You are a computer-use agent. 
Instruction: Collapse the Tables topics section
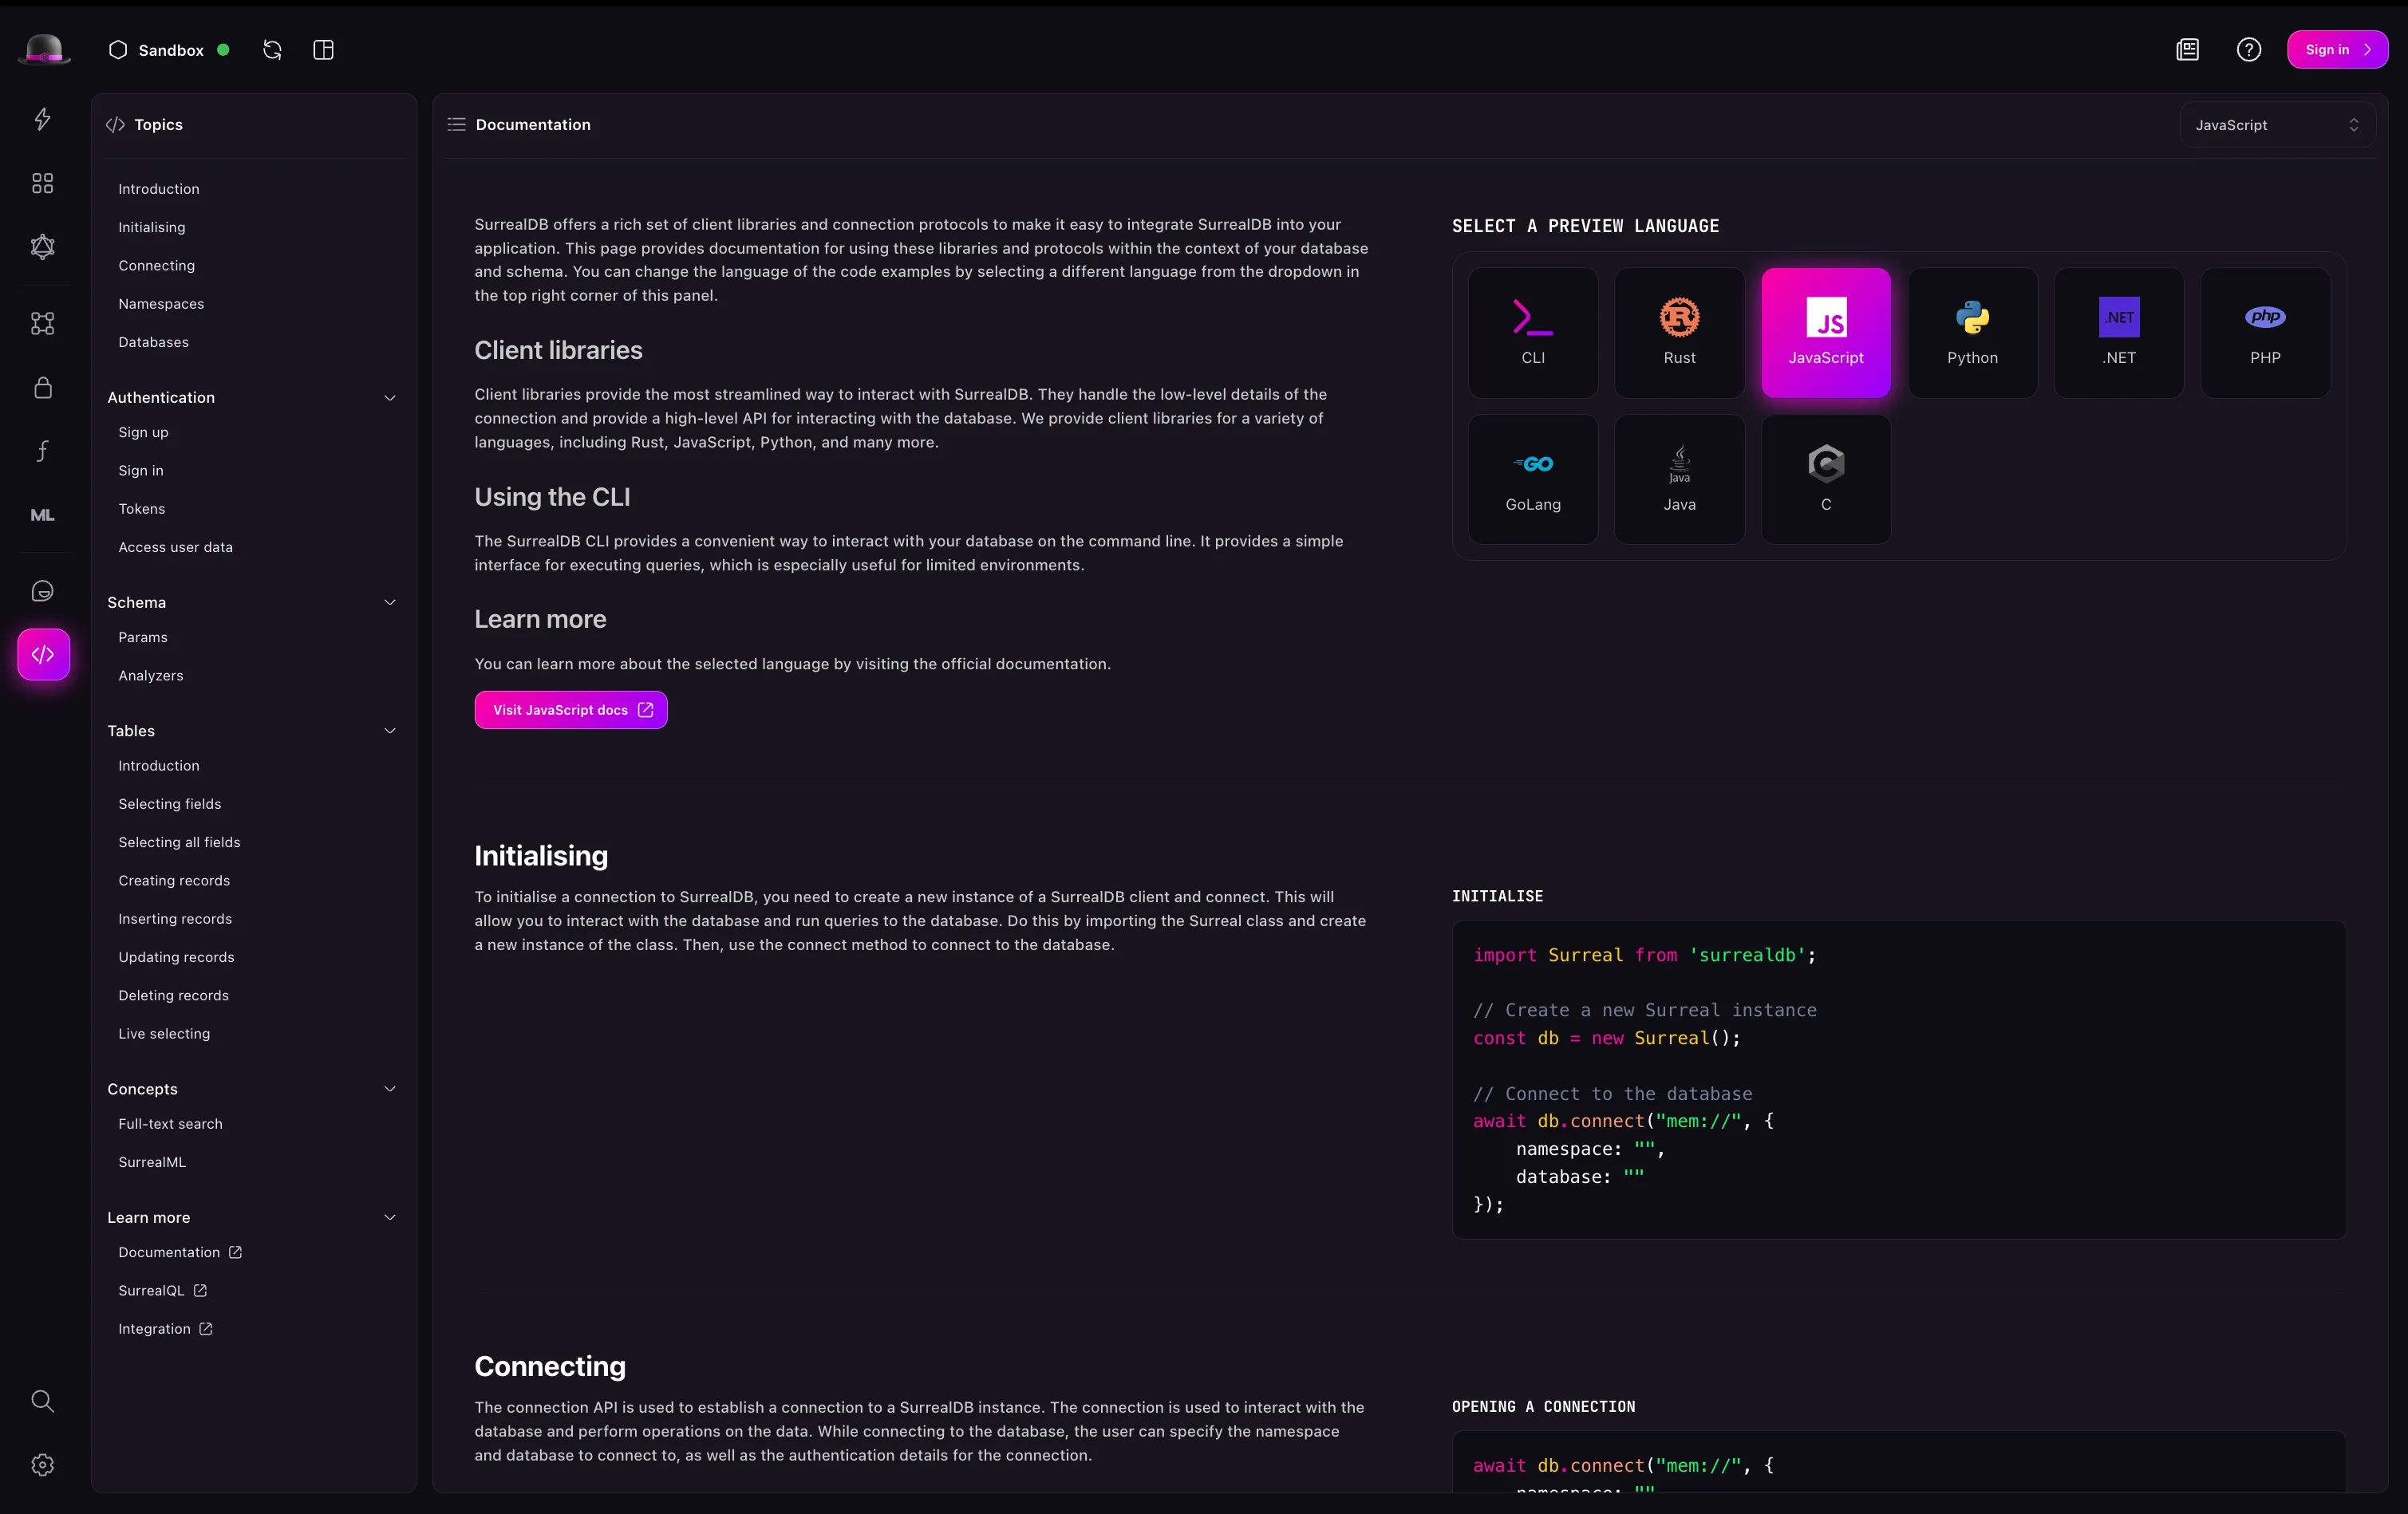pyautogui.click(x=389, y=731)
